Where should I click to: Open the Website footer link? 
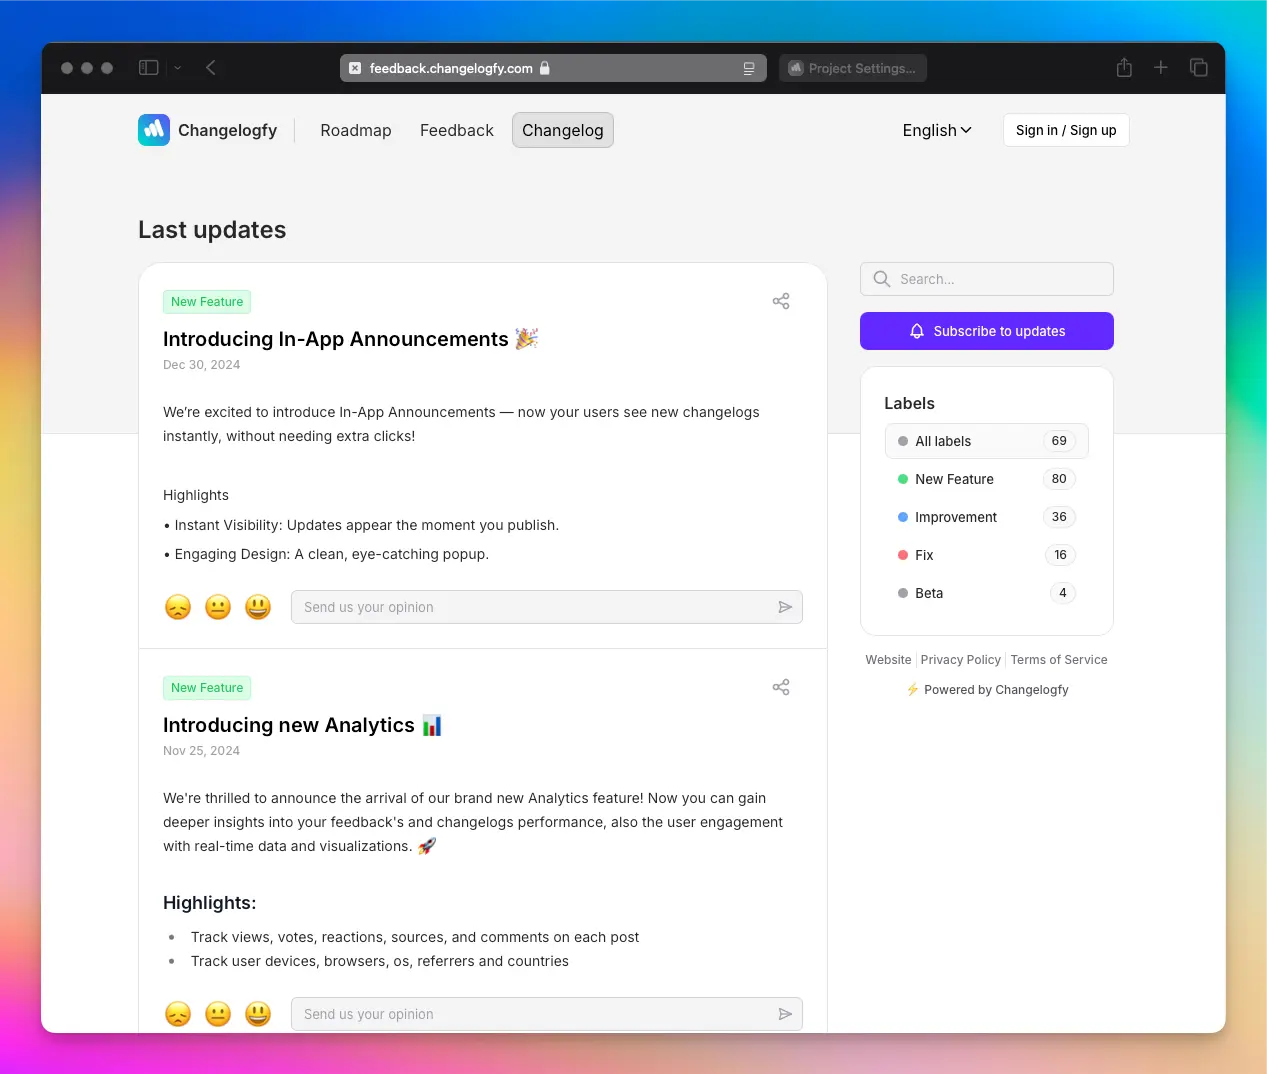(x=888, y=660)
